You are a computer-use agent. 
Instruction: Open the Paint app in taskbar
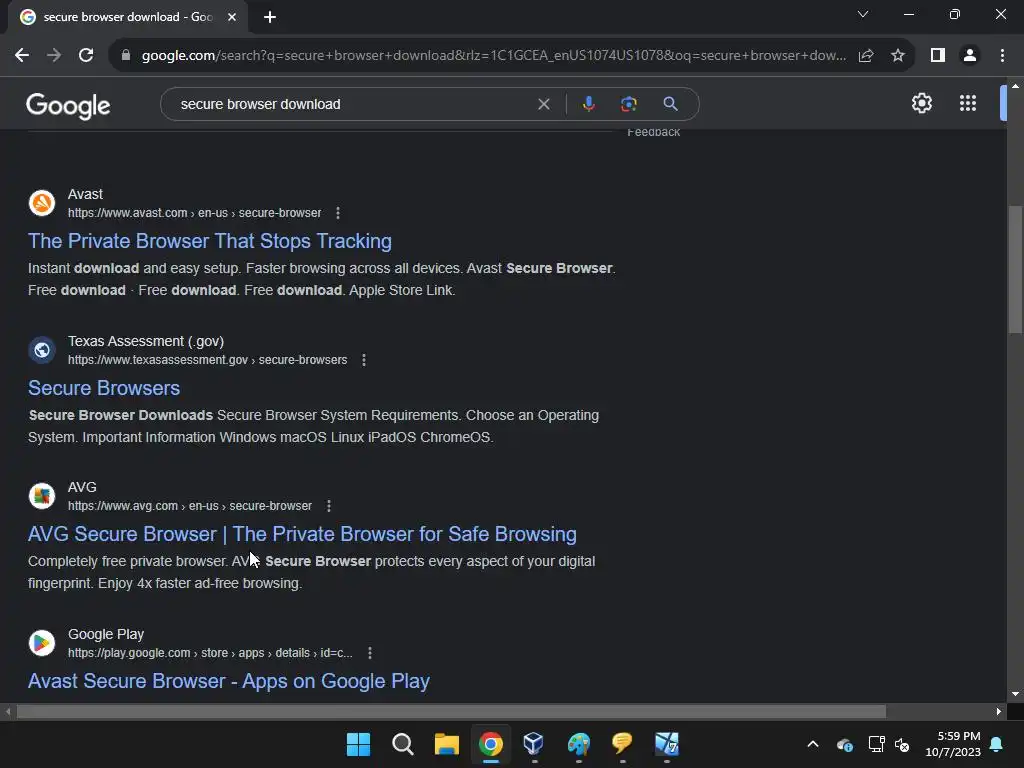[x=579, y=744]
